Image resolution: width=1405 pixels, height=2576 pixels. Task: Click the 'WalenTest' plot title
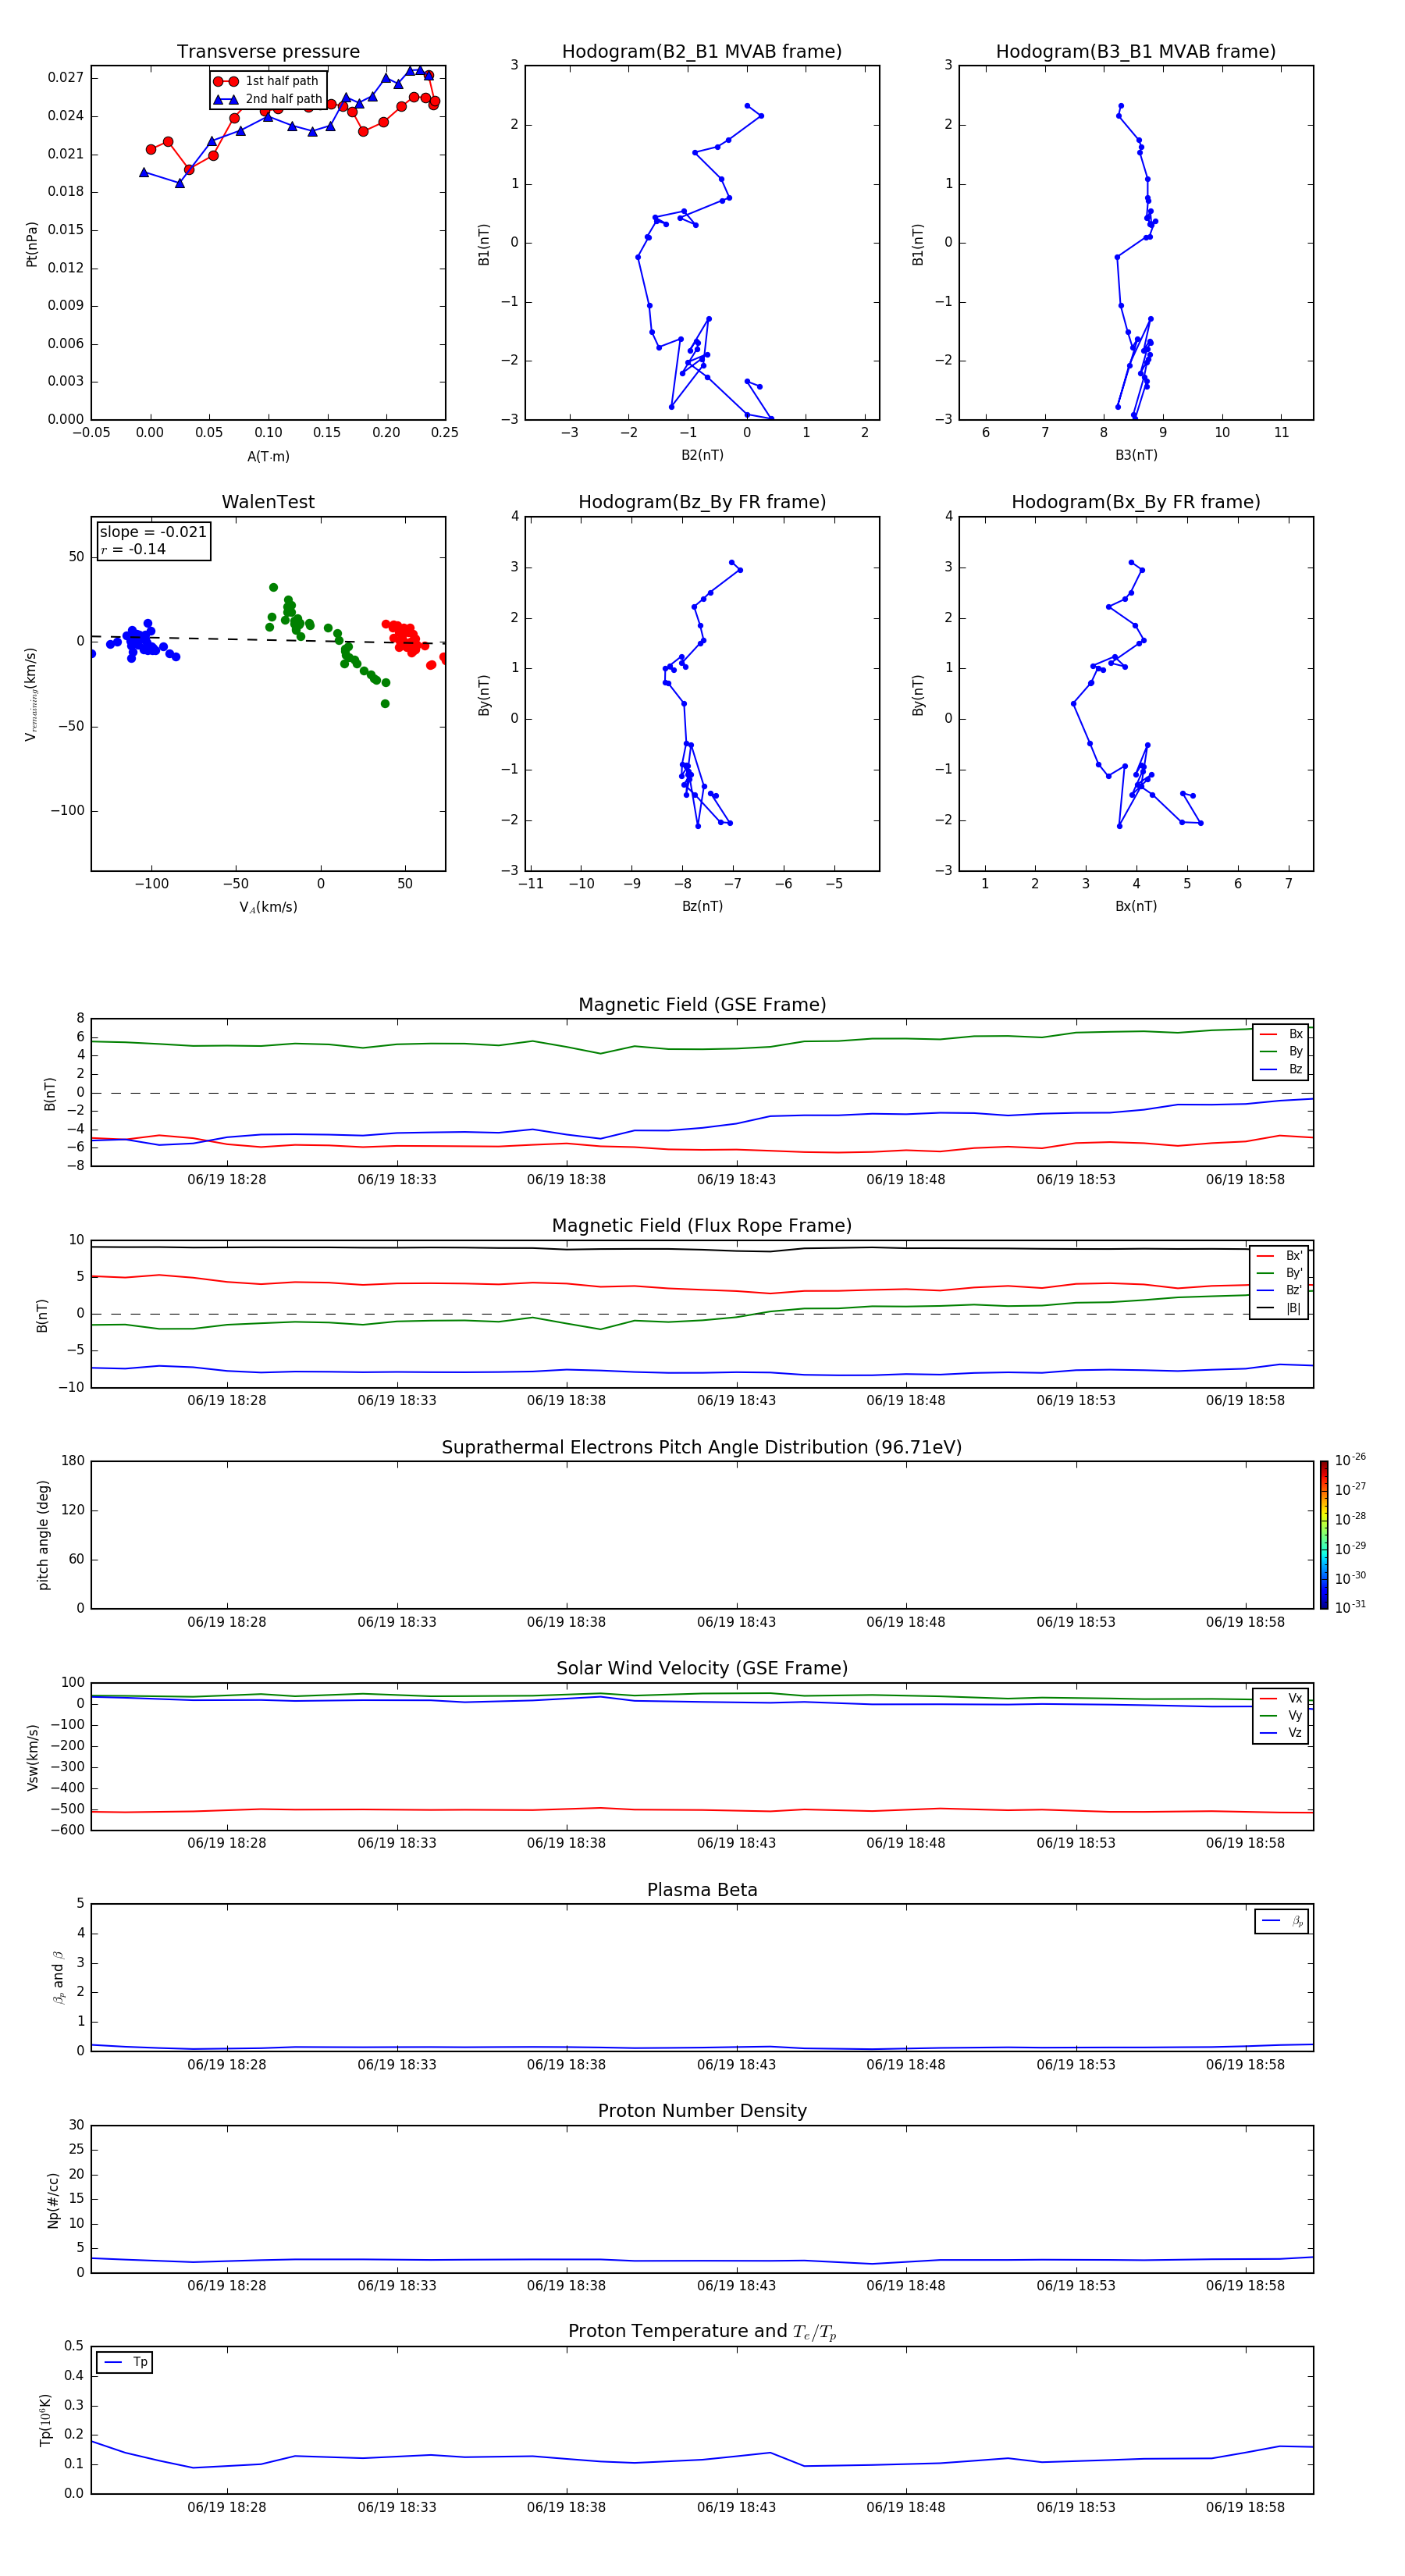268,502
